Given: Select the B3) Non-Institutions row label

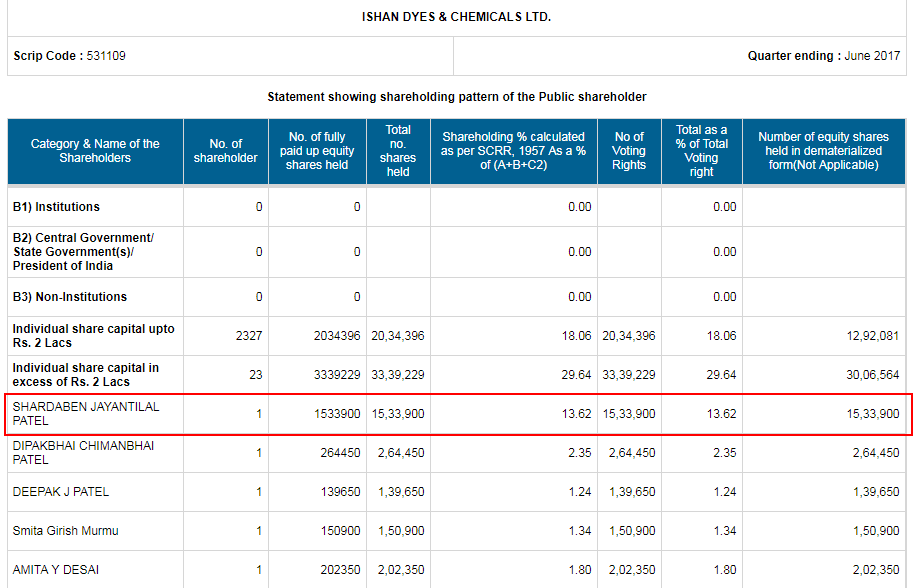Looking at the screenshot, I should 70,297.
